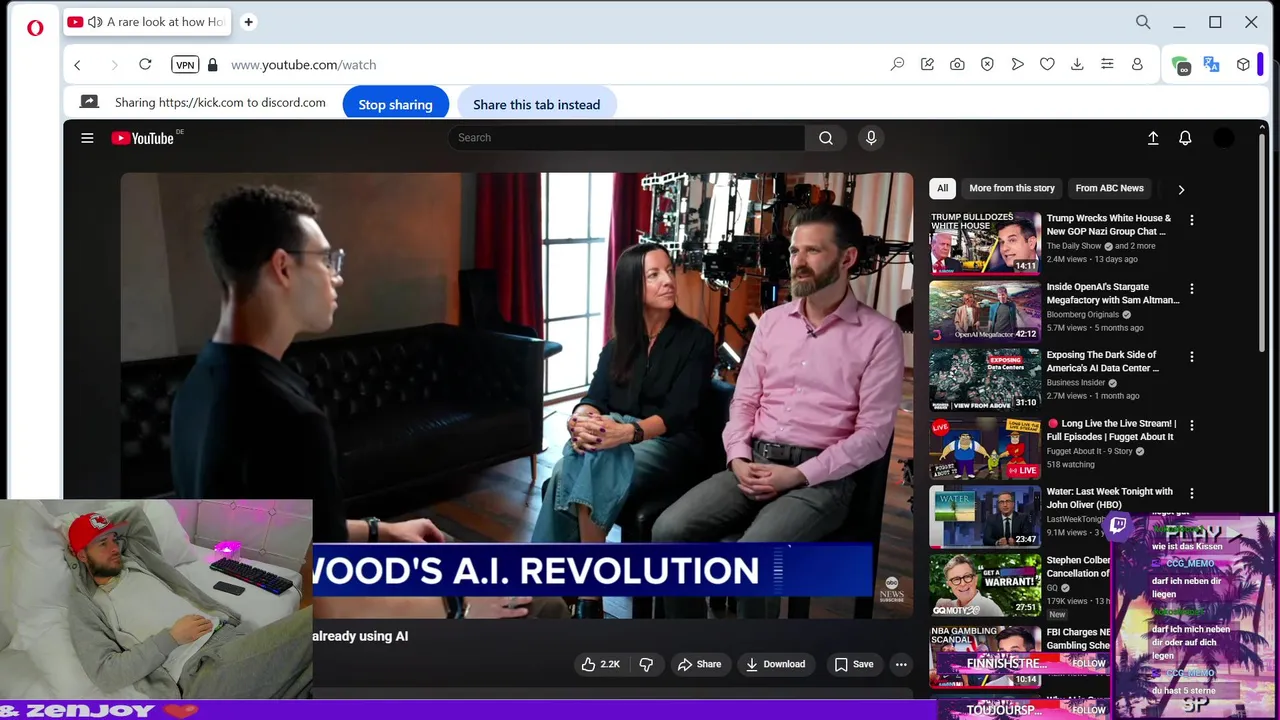Open the ad blocker shield
The height and width of the screenshot is (720, 1280).
[x=987, y=64]
